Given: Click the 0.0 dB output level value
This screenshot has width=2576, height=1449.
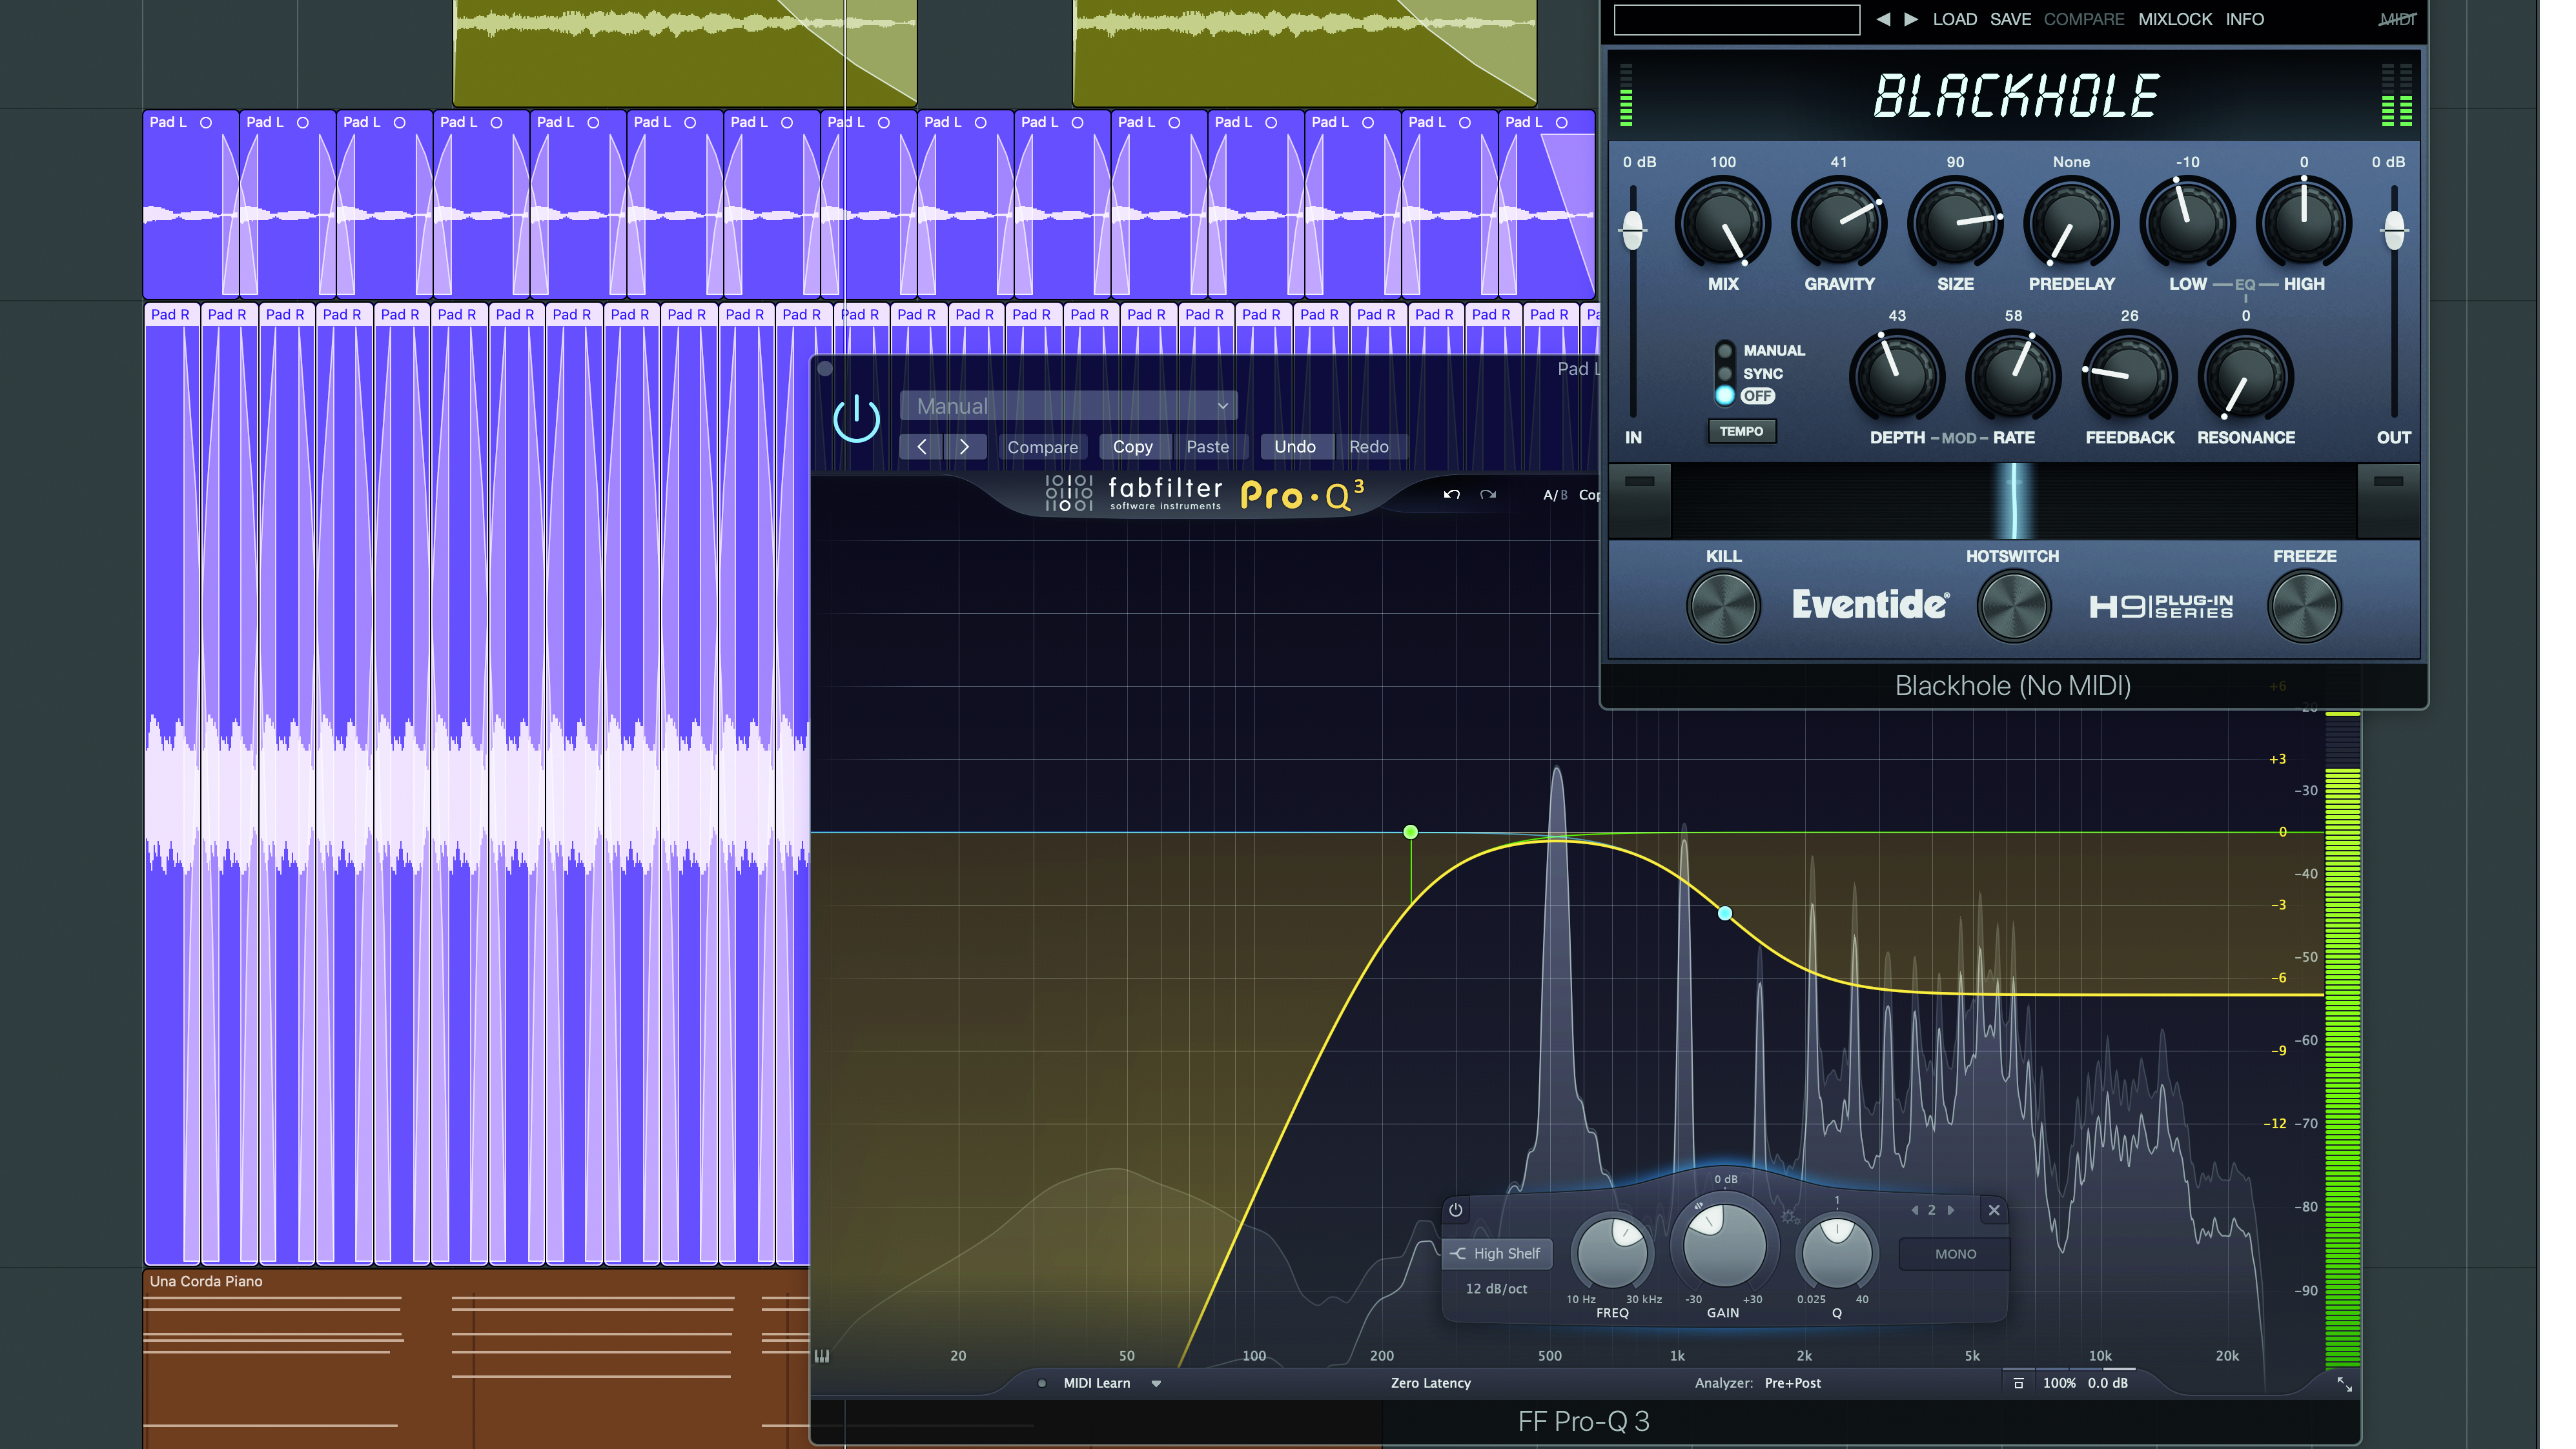Looking at the screenshot, I should (x=2108, y=1383).
